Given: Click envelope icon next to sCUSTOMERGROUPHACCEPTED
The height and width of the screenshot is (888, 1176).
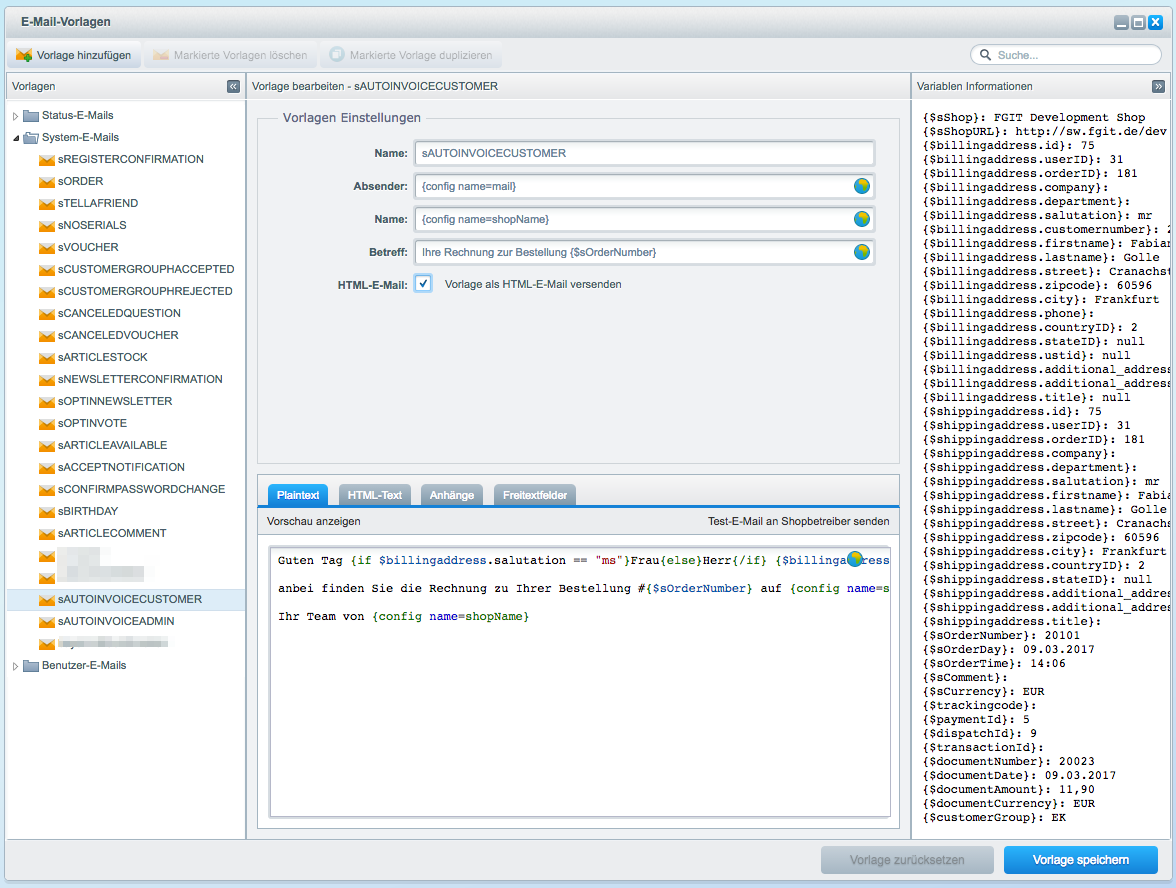Looking at the screenshot, I should [46, 270].
